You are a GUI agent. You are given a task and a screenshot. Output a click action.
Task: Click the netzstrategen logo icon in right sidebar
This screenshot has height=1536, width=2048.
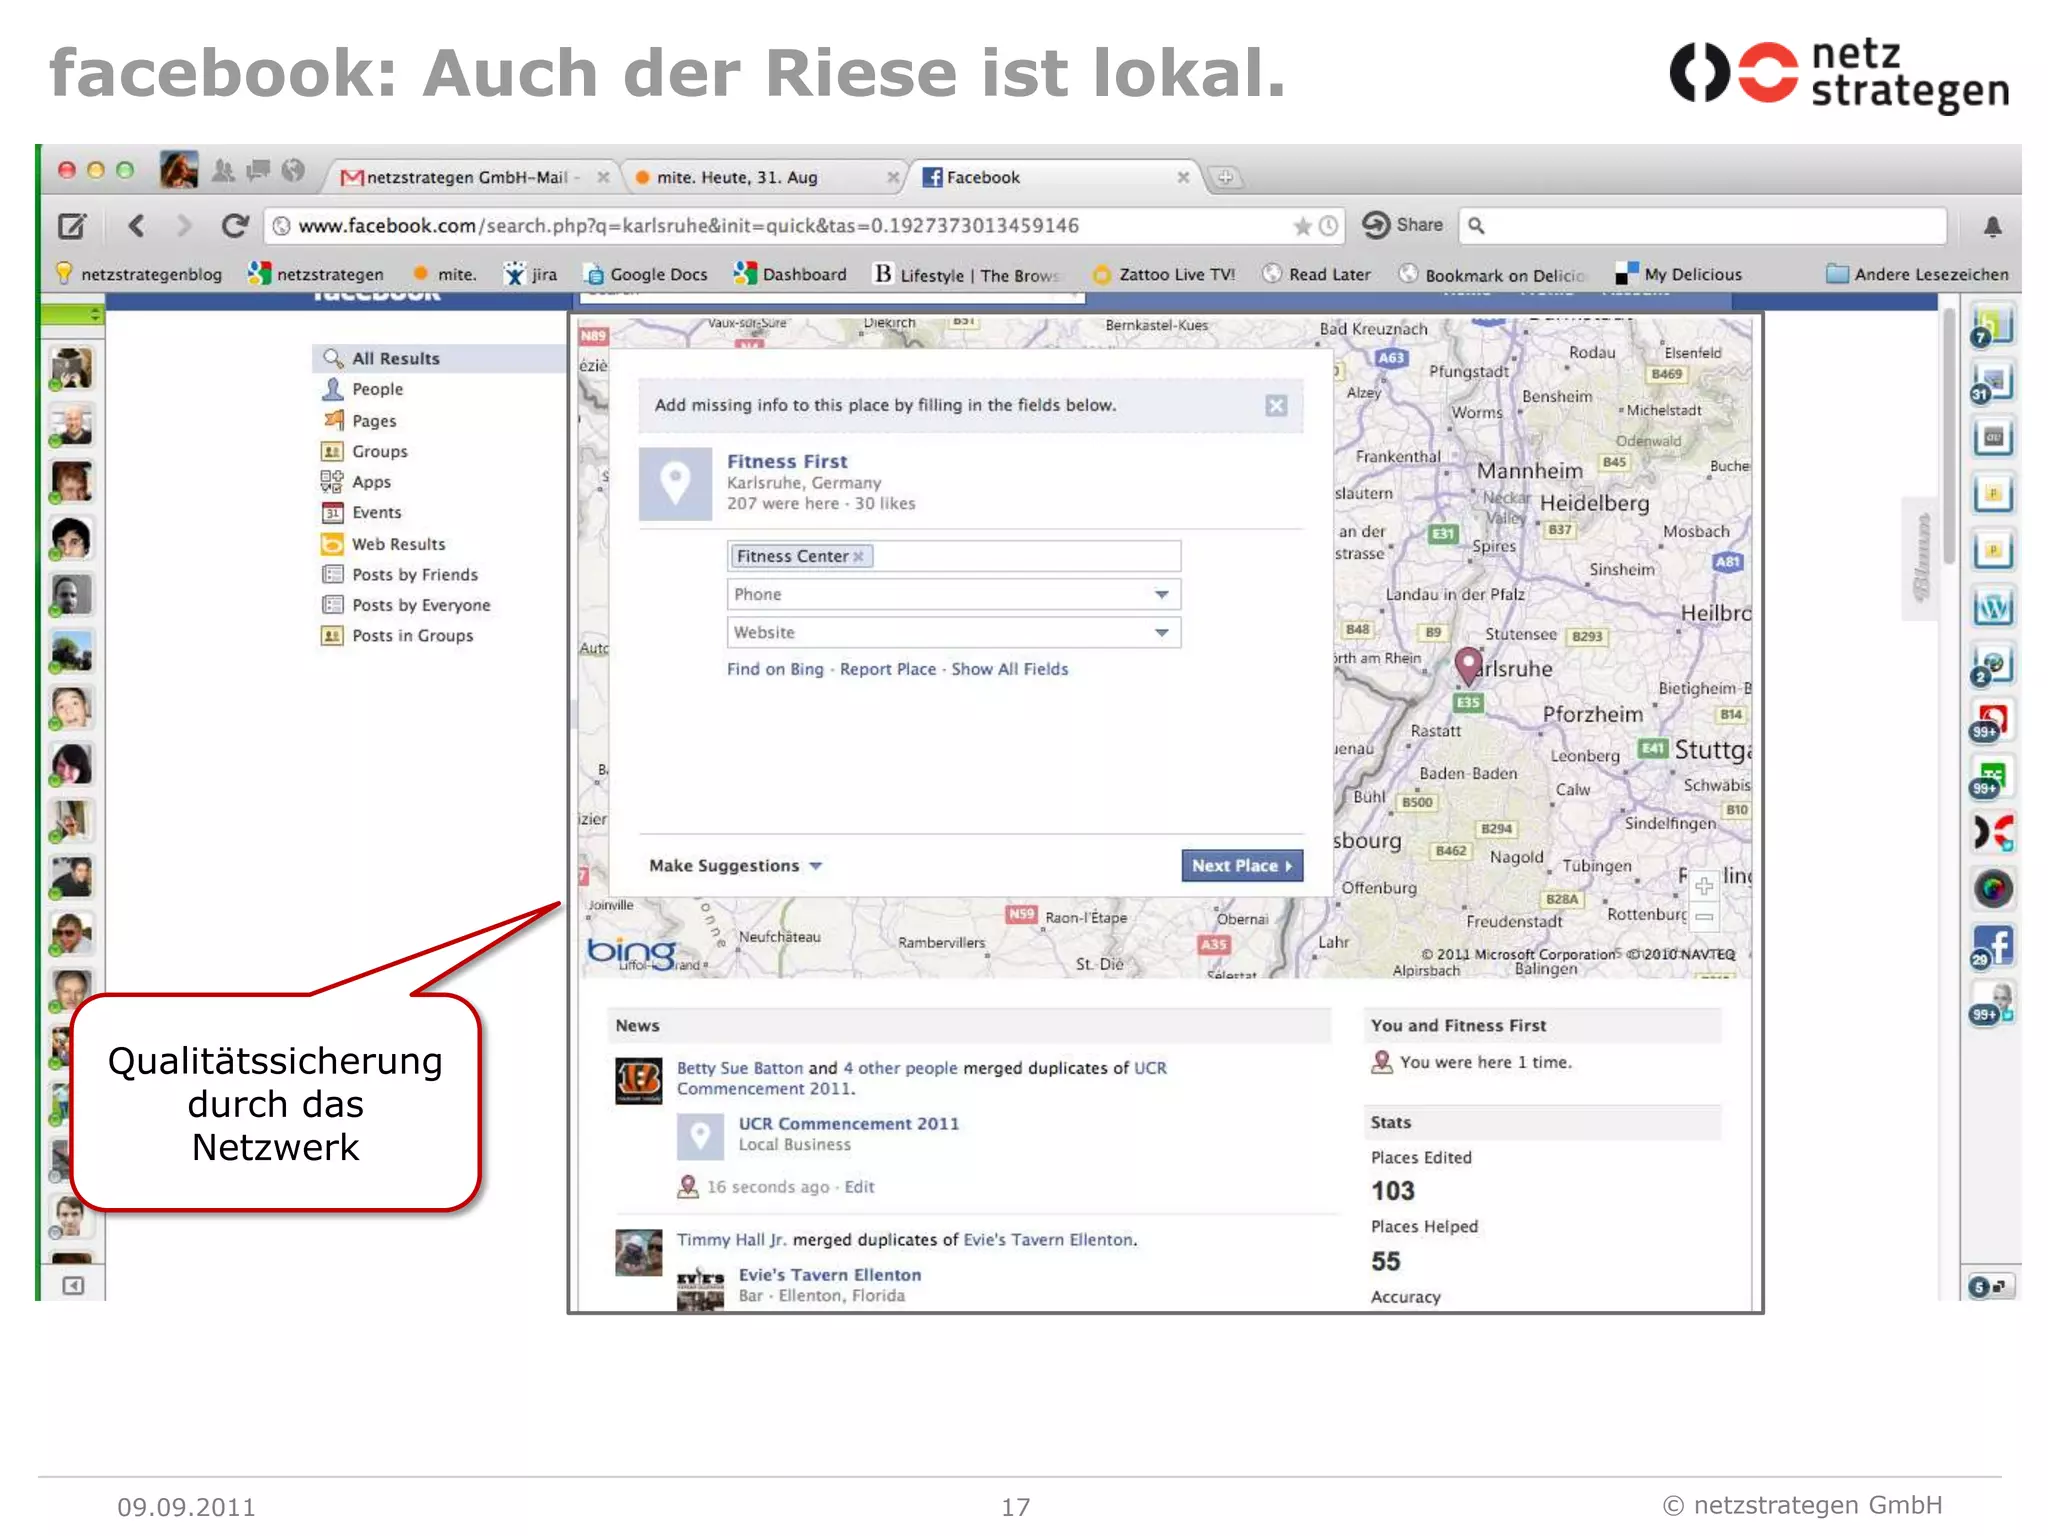pyautogui.click(x=1993, y=832)
